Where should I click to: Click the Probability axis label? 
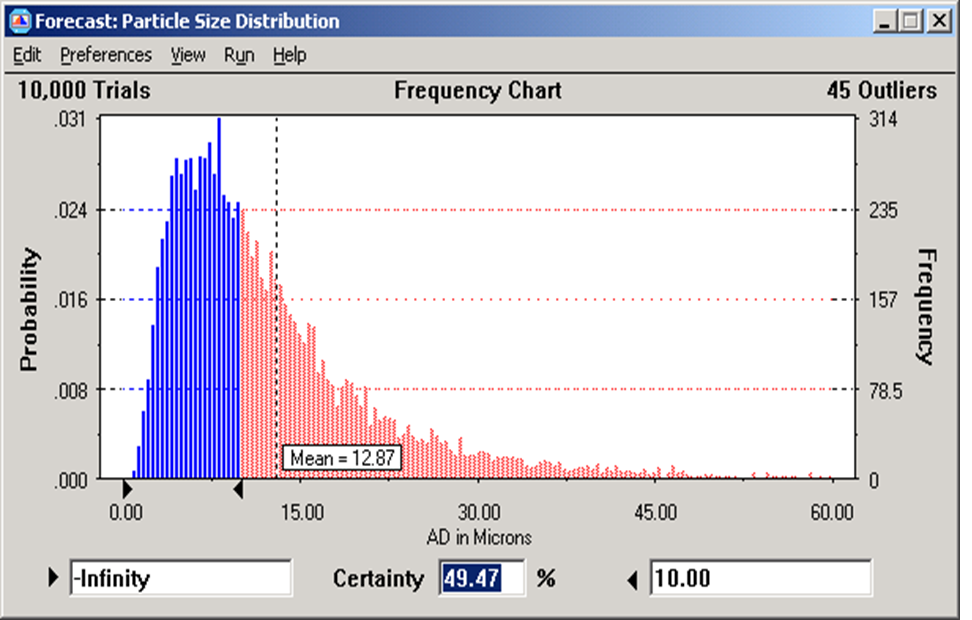pyautogui.click(x=29, y=309)
